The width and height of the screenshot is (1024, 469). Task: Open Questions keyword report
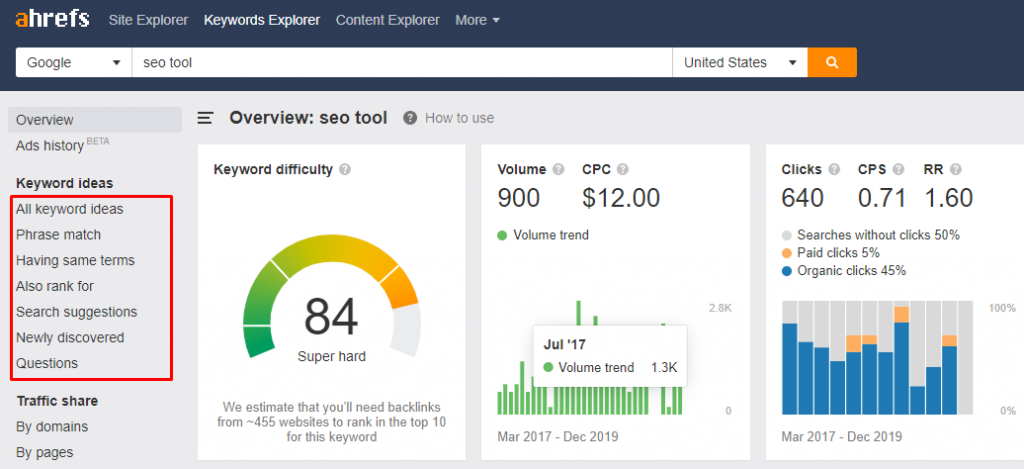coord(47,363)
